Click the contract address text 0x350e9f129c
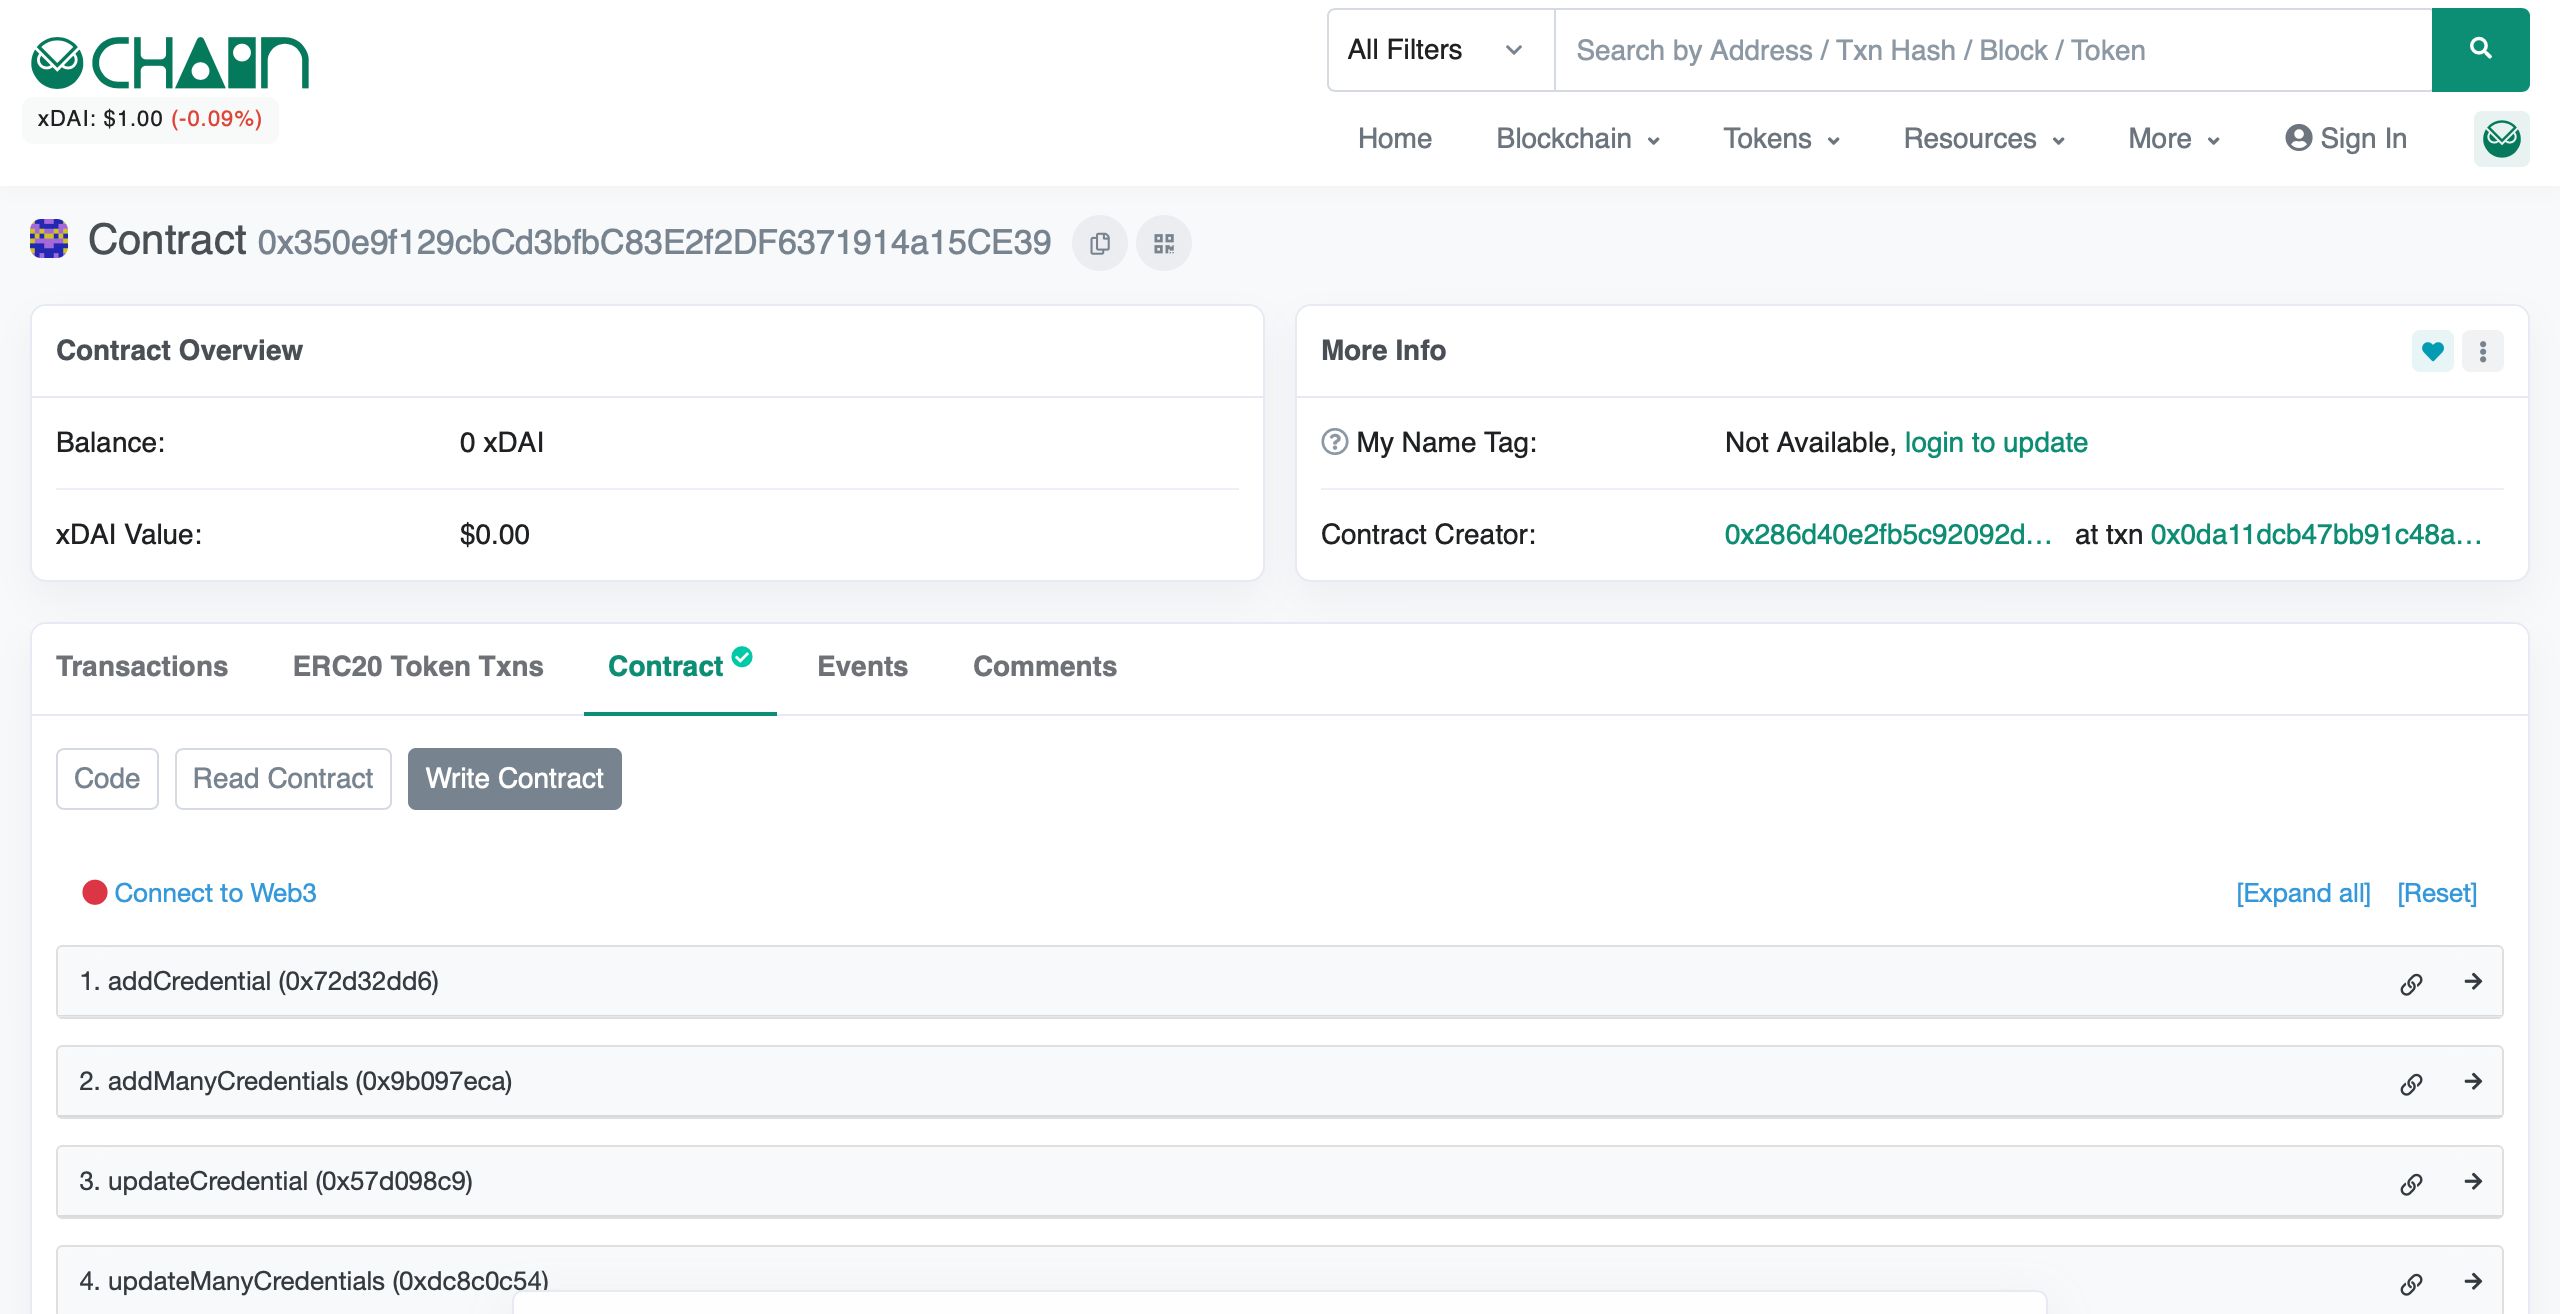This screenshot has width=2560, height=1314. 655,242
